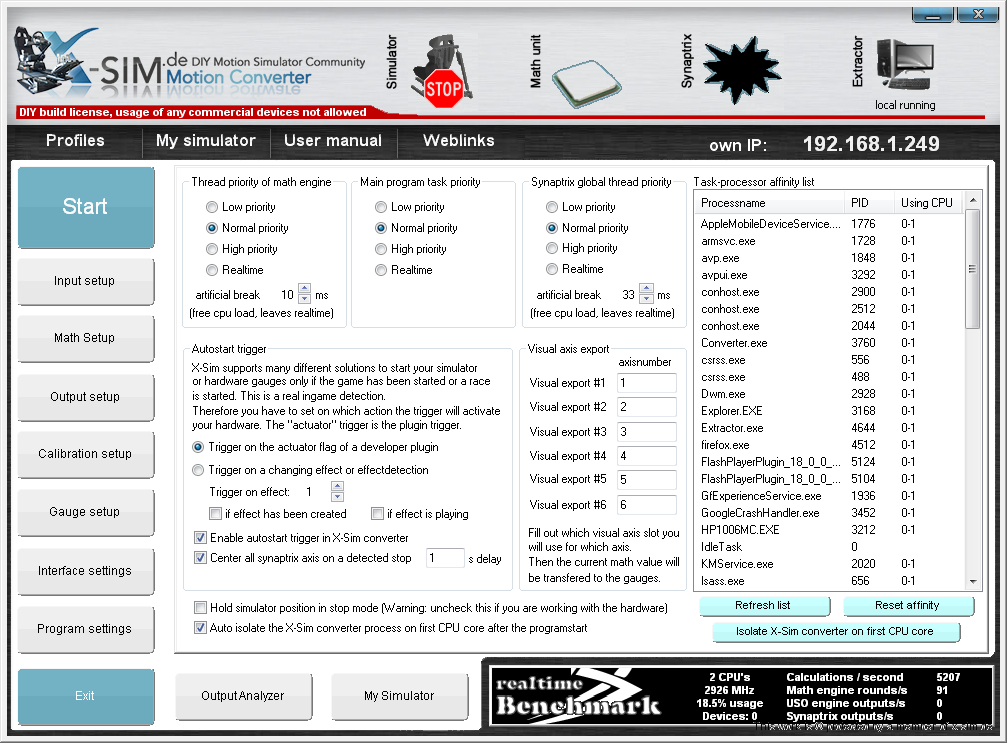Select Trigger on a changing effect option
This screenshot has width=1007, height=743.
pos(198,470)
